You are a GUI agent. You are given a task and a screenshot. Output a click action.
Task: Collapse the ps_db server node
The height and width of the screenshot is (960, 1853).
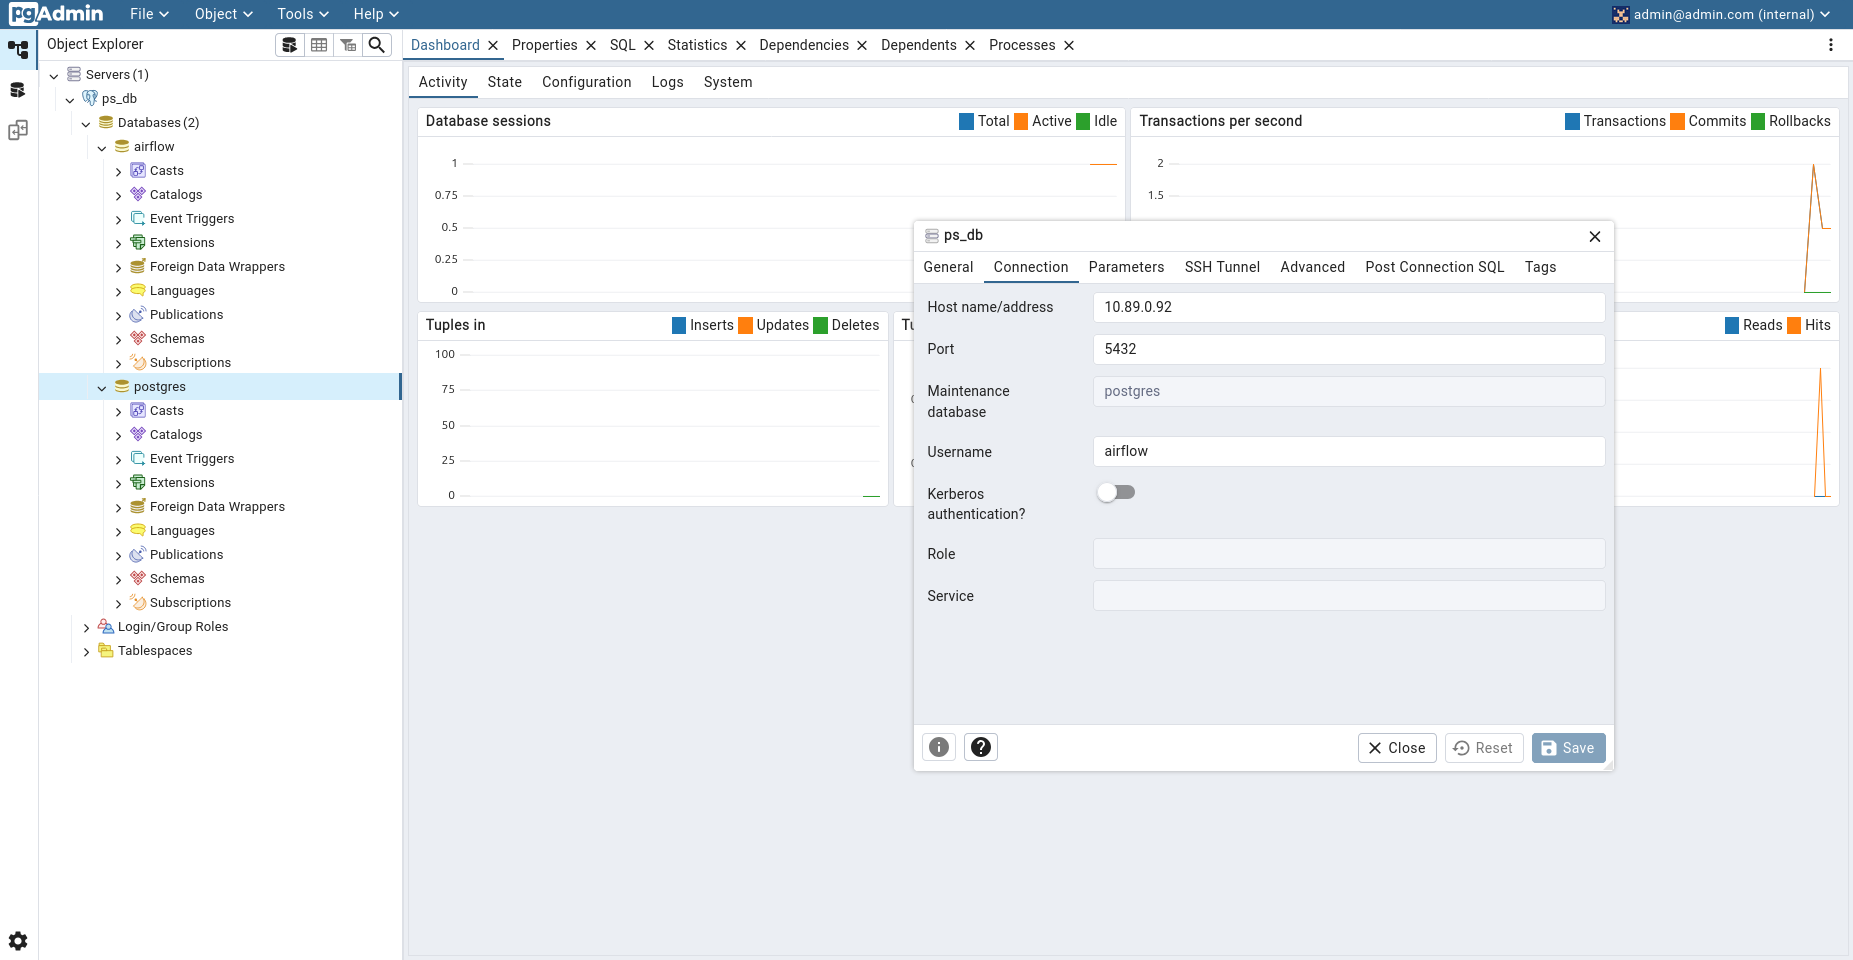(x=70, y=99)
